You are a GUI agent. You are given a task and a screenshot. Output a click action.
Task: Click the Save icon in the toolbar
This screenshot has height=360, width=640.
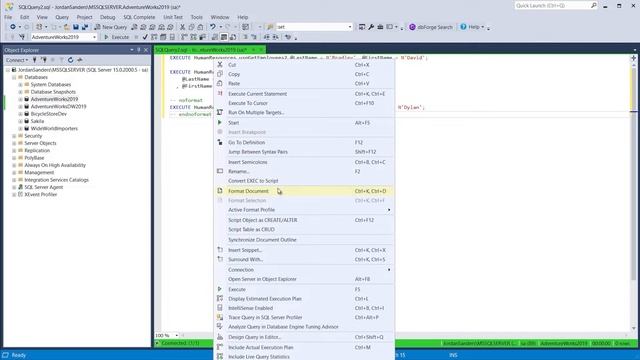tap(76, 27)
